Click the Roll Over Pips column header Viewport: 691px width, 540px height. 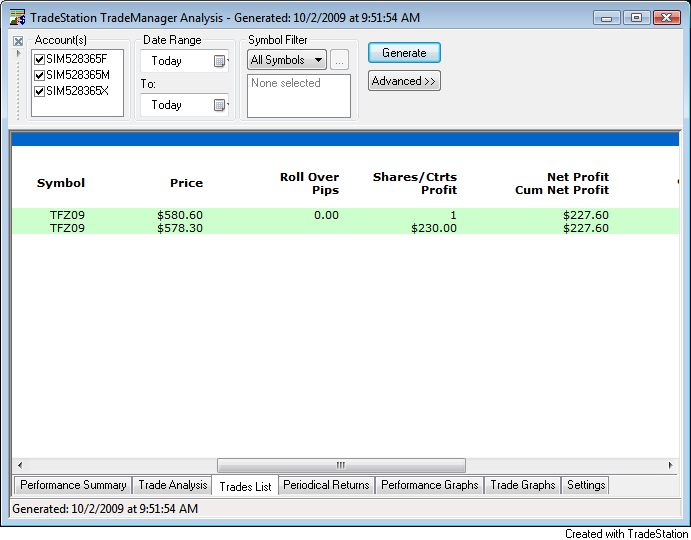click(x=309, y=183)
